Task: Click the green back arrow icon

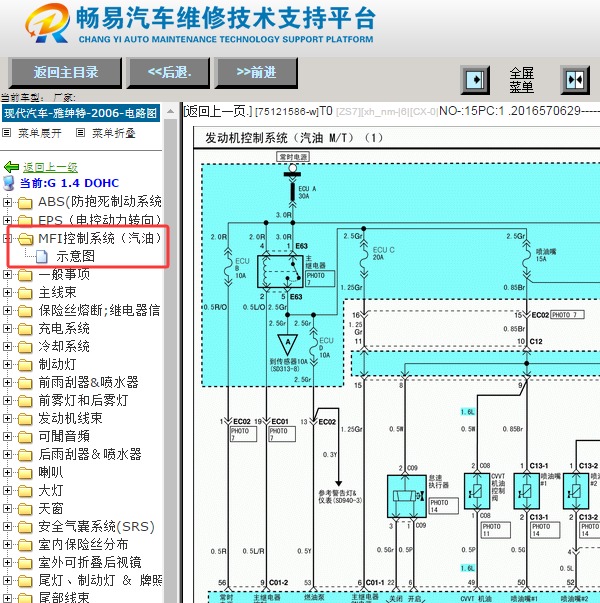Action: click(11, 167)
